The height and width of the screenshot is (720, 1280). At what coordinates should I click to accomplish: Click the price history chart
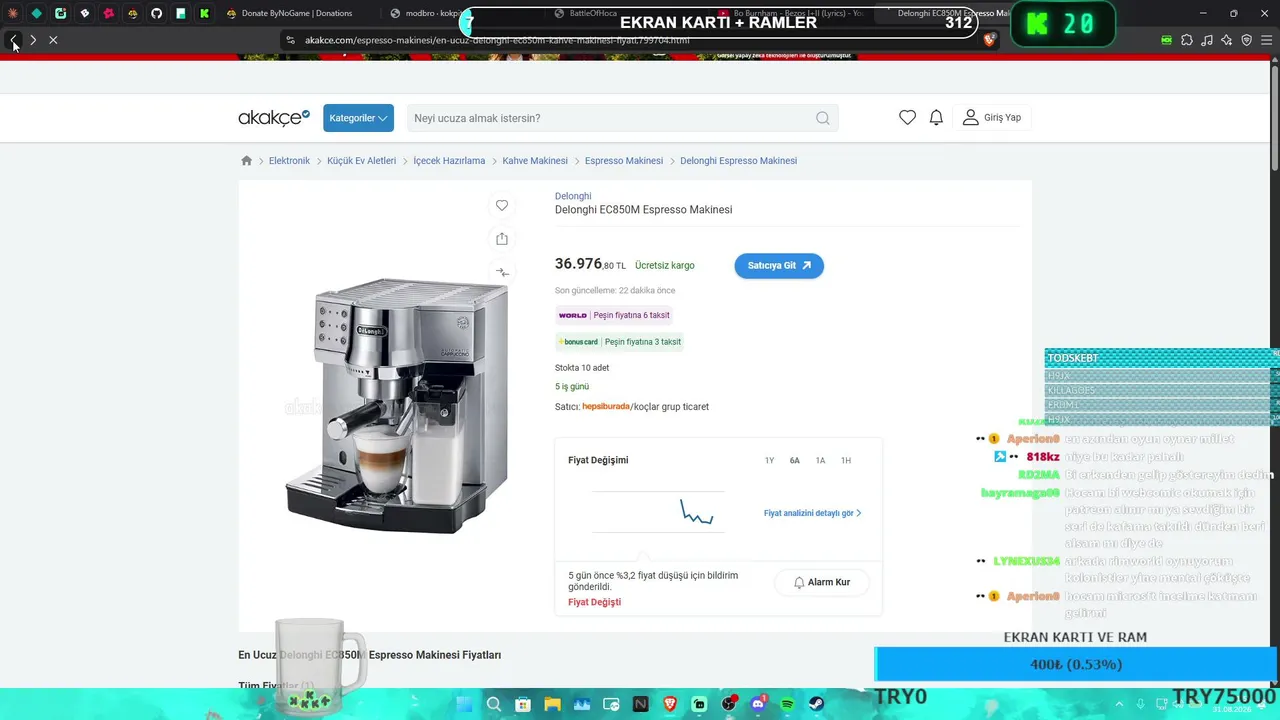click(x=658, y=512)
